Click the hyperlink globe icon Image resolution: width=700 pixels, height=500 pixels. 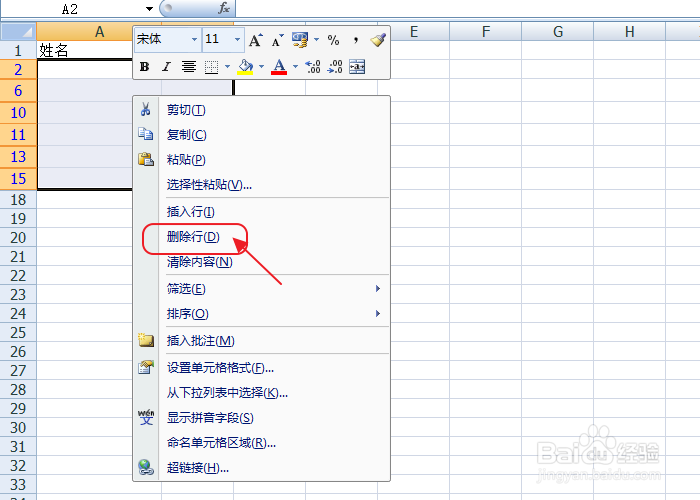(146, 467)
